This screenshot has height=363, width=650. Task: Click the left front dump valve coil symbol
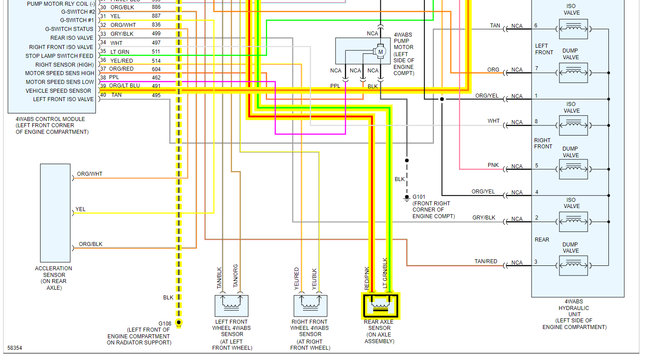coord(573,73)
